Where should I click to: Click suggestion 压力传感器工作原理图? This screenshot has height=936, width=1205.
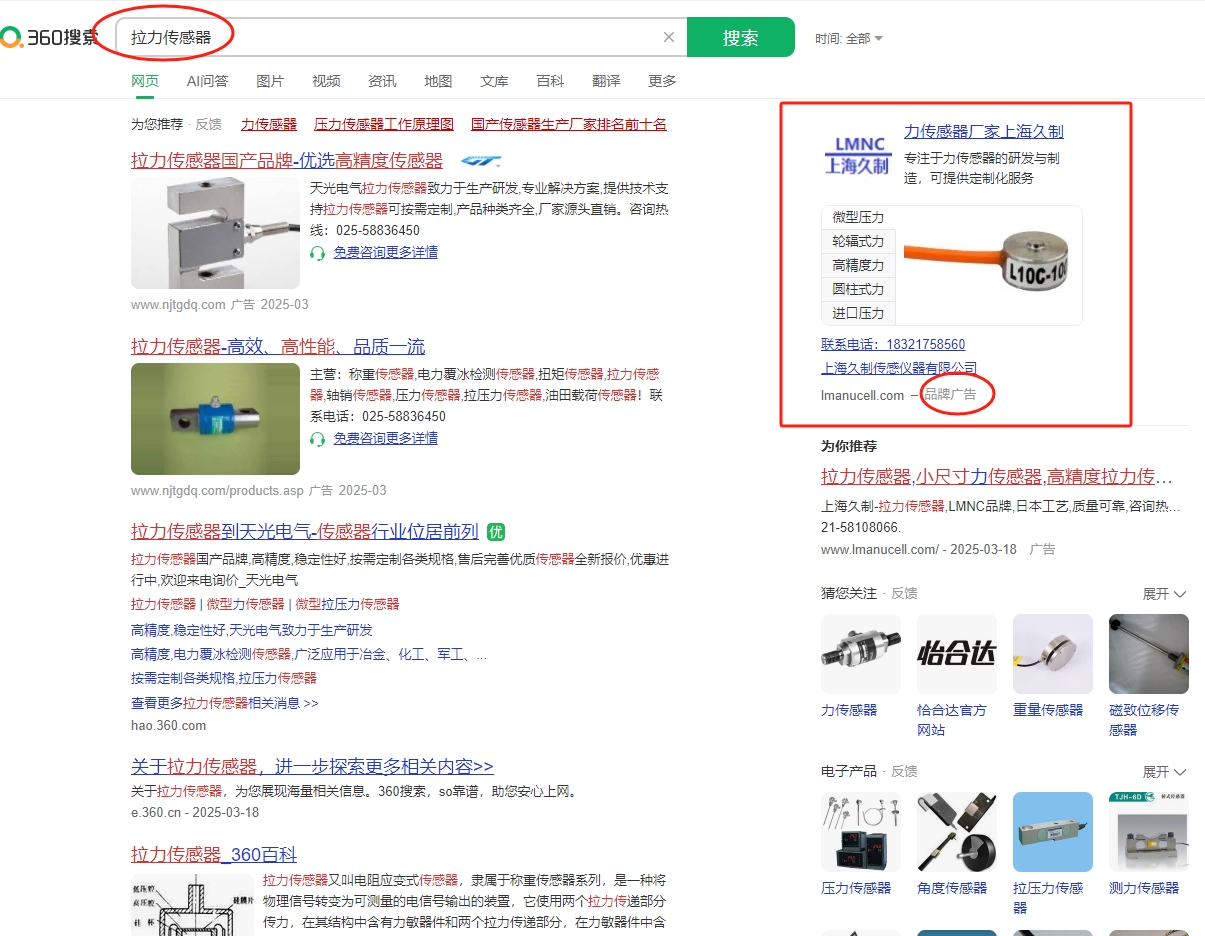coord(384,124)
